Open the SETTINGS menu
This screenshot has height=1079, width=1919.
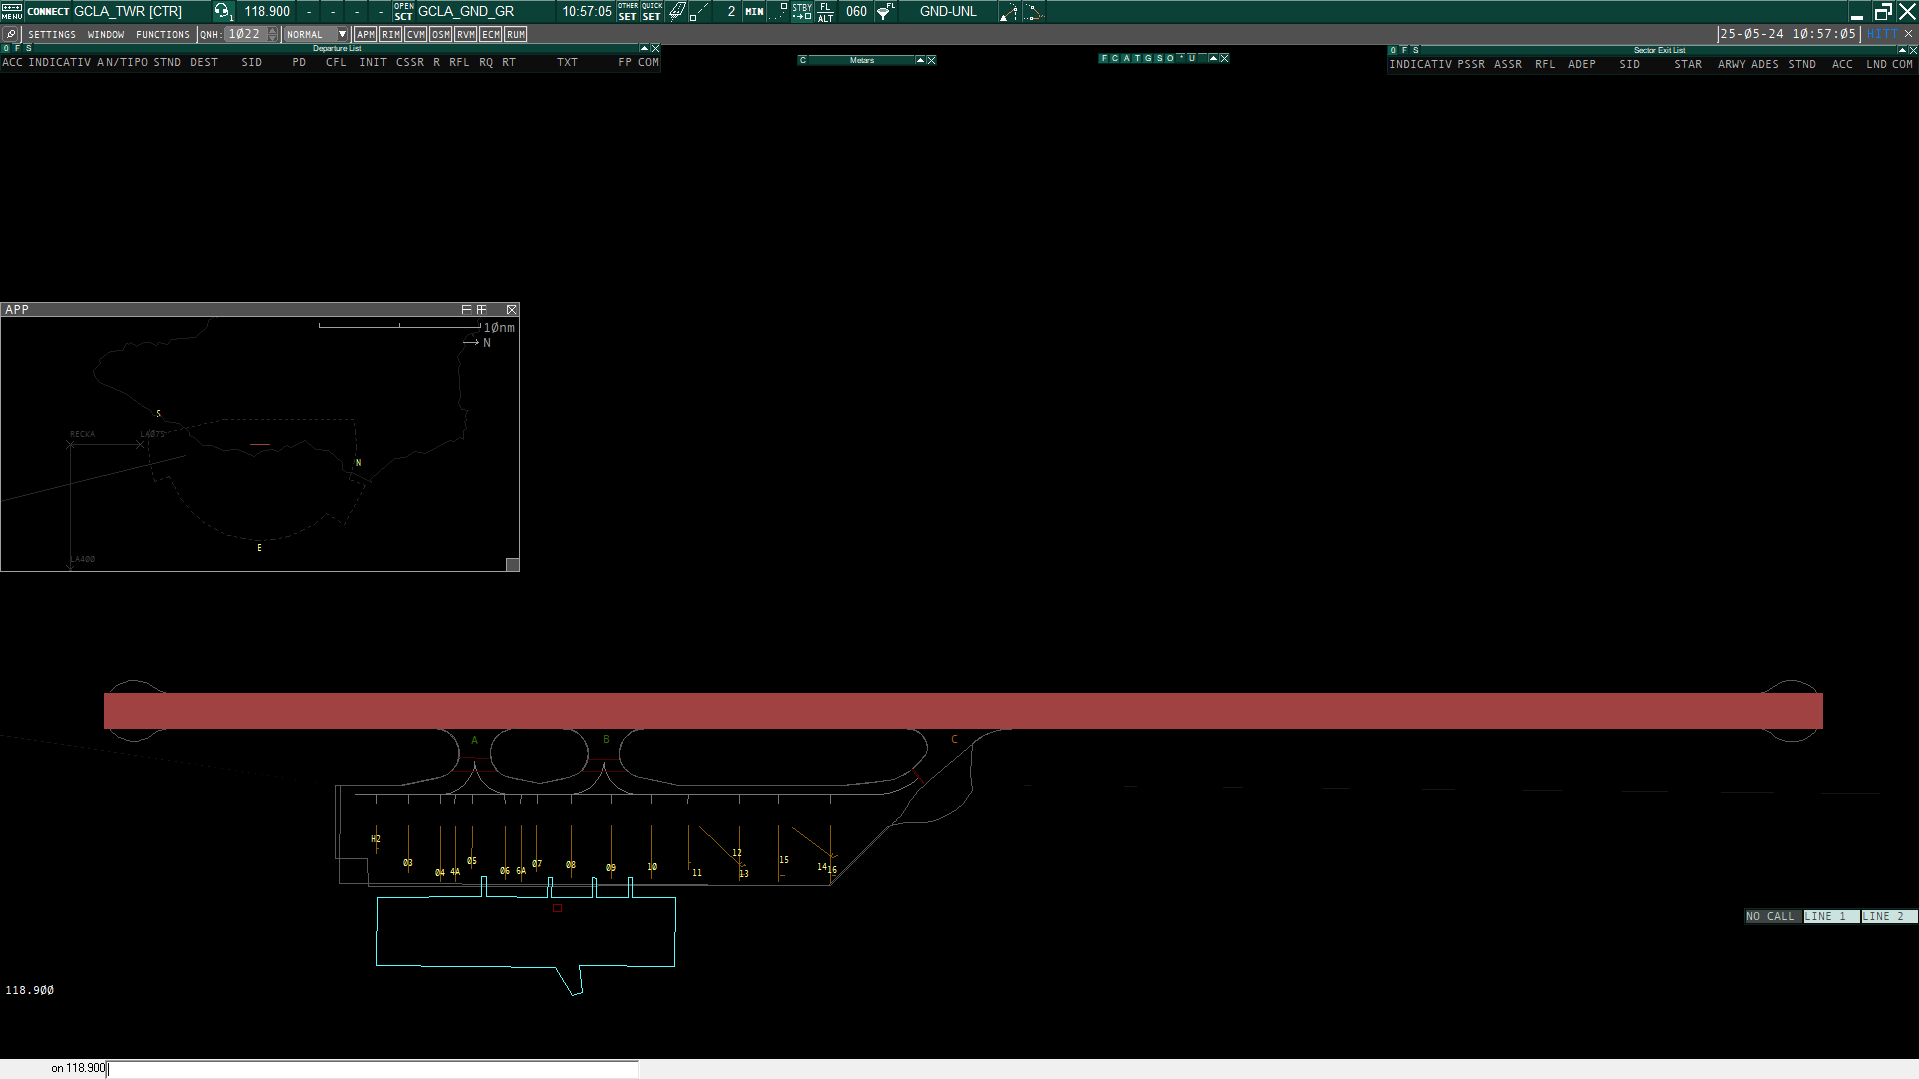(x=52, y=34)
